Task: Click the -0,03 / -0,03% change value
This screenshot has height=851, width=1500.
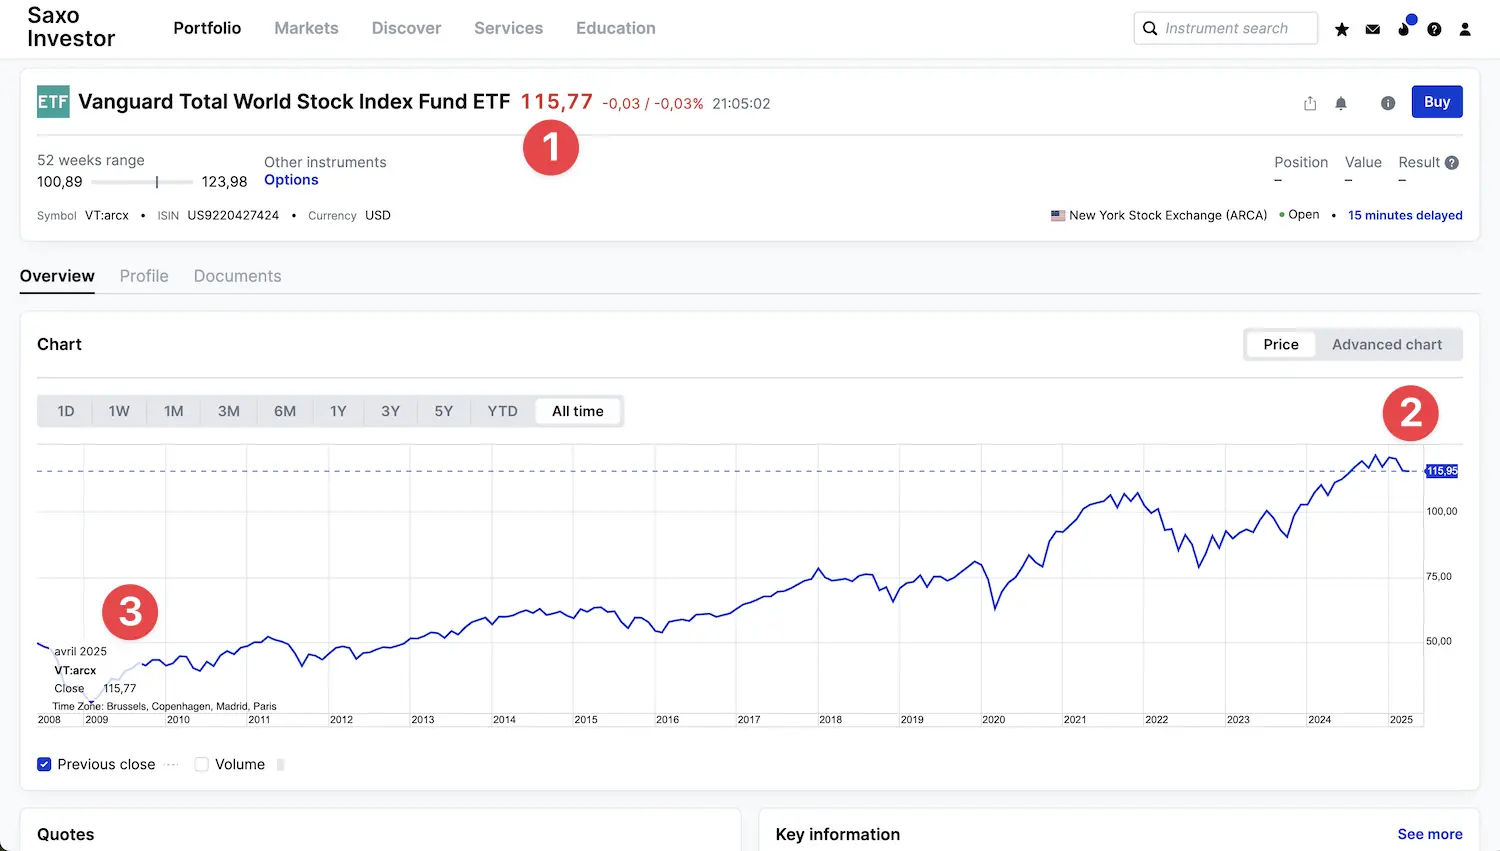Action: [x=653, y=104]
